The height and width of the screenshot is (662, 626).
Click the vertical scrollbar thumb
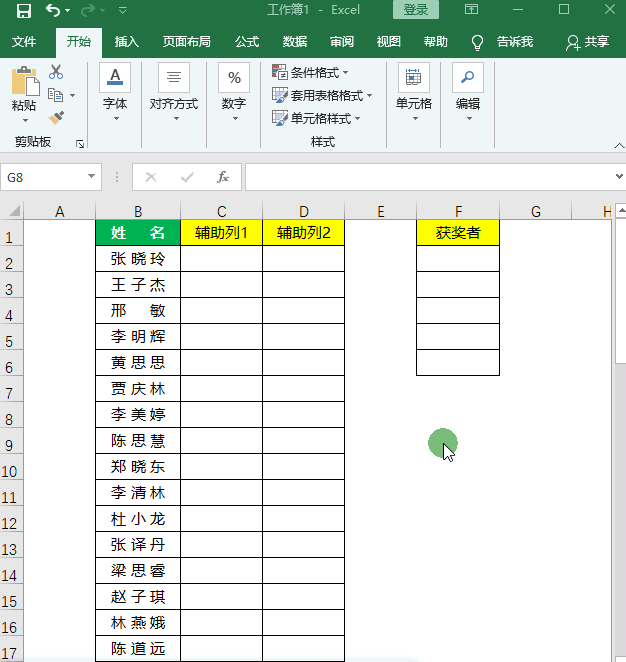[x=621, y=290]
